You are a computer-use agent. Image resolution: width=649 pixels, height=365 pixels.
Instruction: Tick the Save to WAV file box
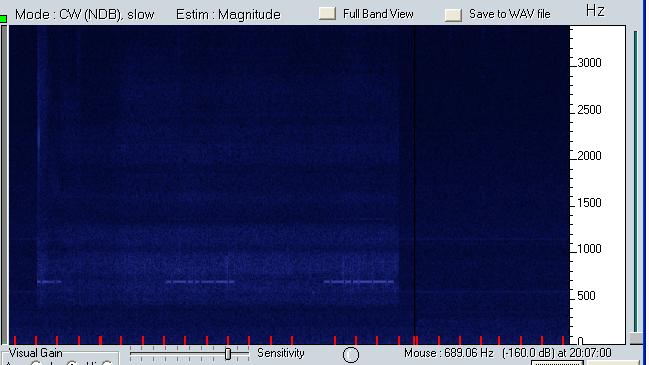[453, 15]
